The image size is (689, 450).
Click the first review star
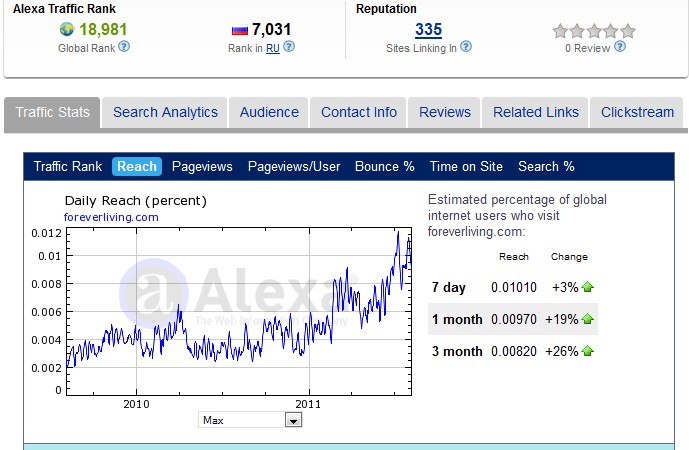(560, 31)
